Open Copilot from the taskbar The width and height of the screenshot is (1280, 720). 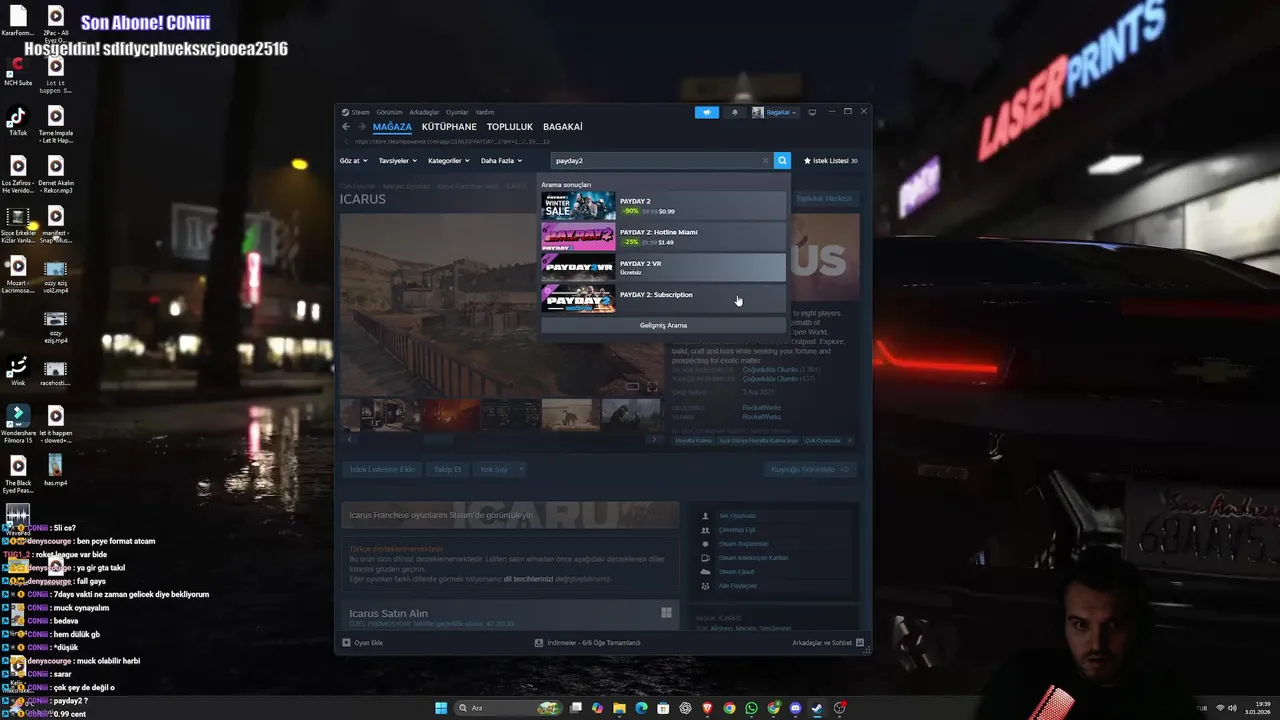(x=597, y=708)
